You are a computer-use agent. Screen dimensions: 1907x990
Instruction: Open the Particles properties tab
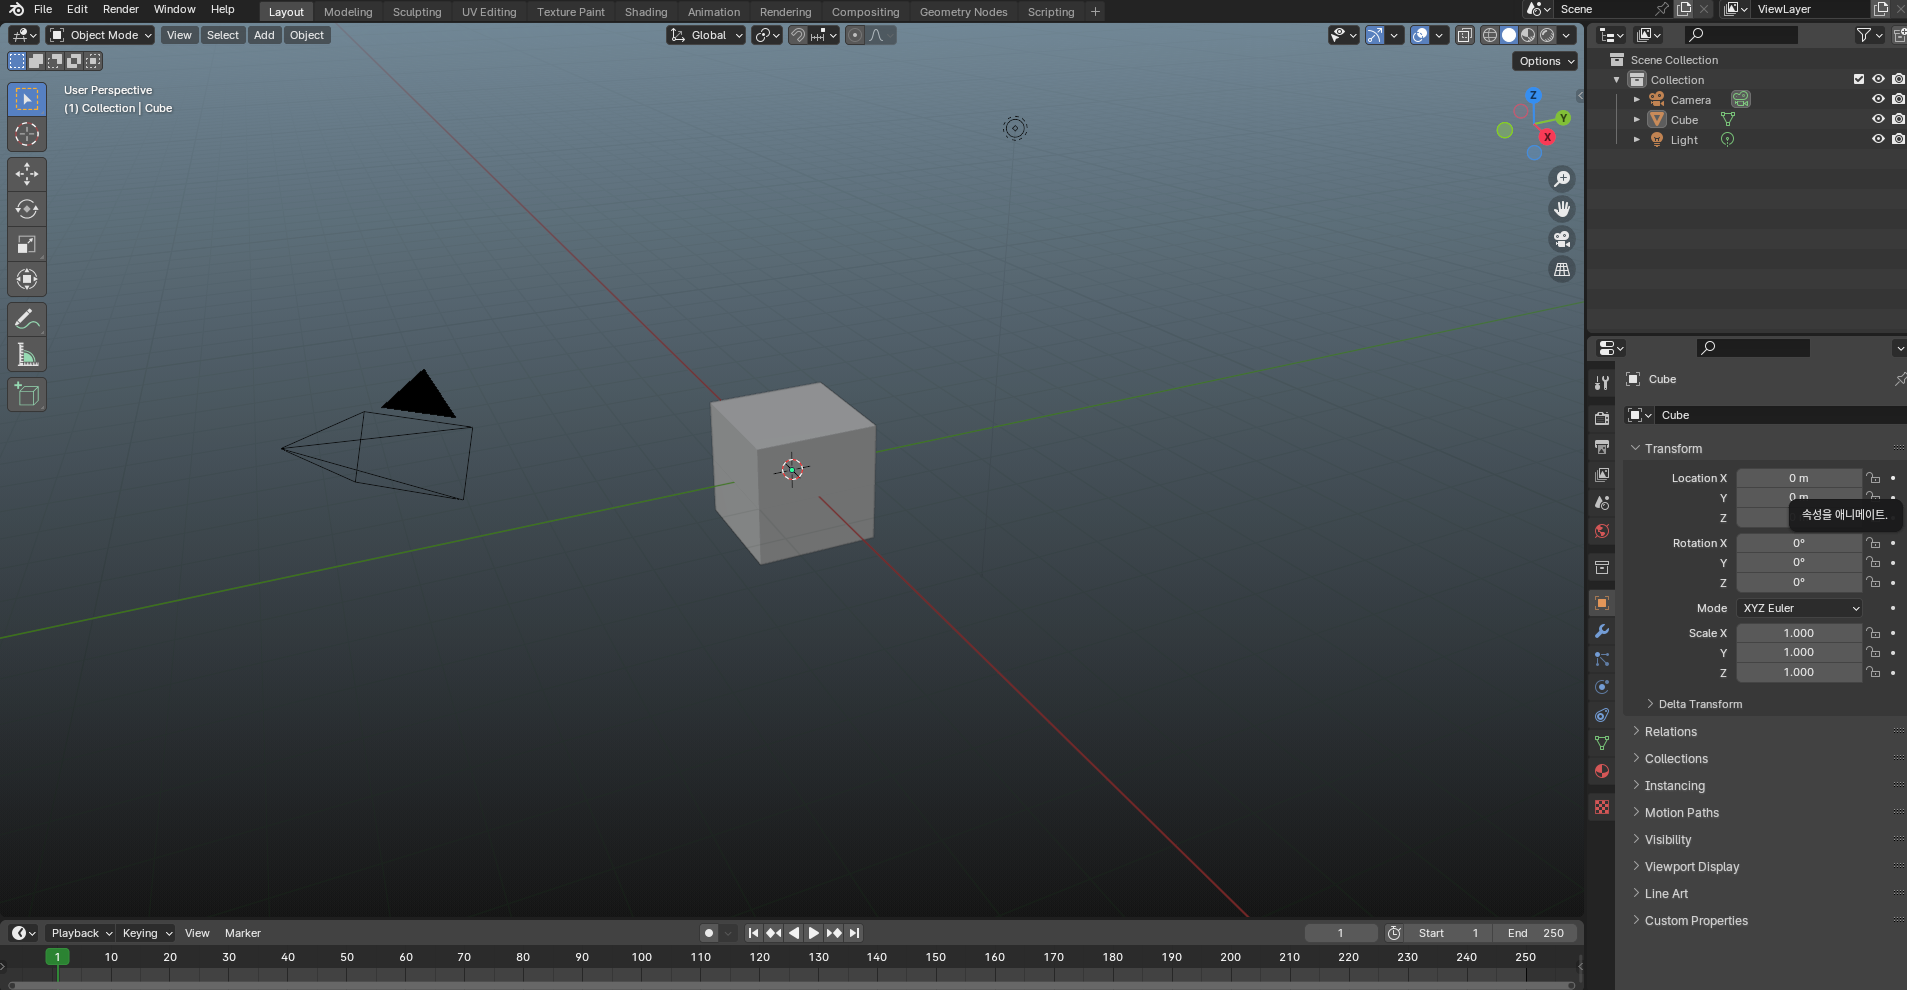coord(1602,659)
